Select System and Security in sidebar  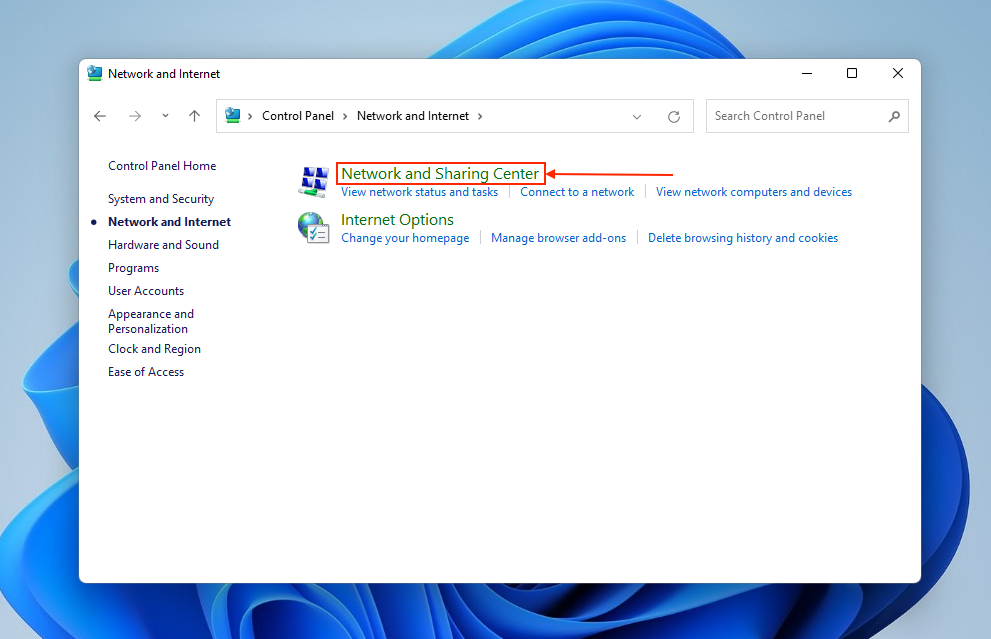click(x=160, y=198)
